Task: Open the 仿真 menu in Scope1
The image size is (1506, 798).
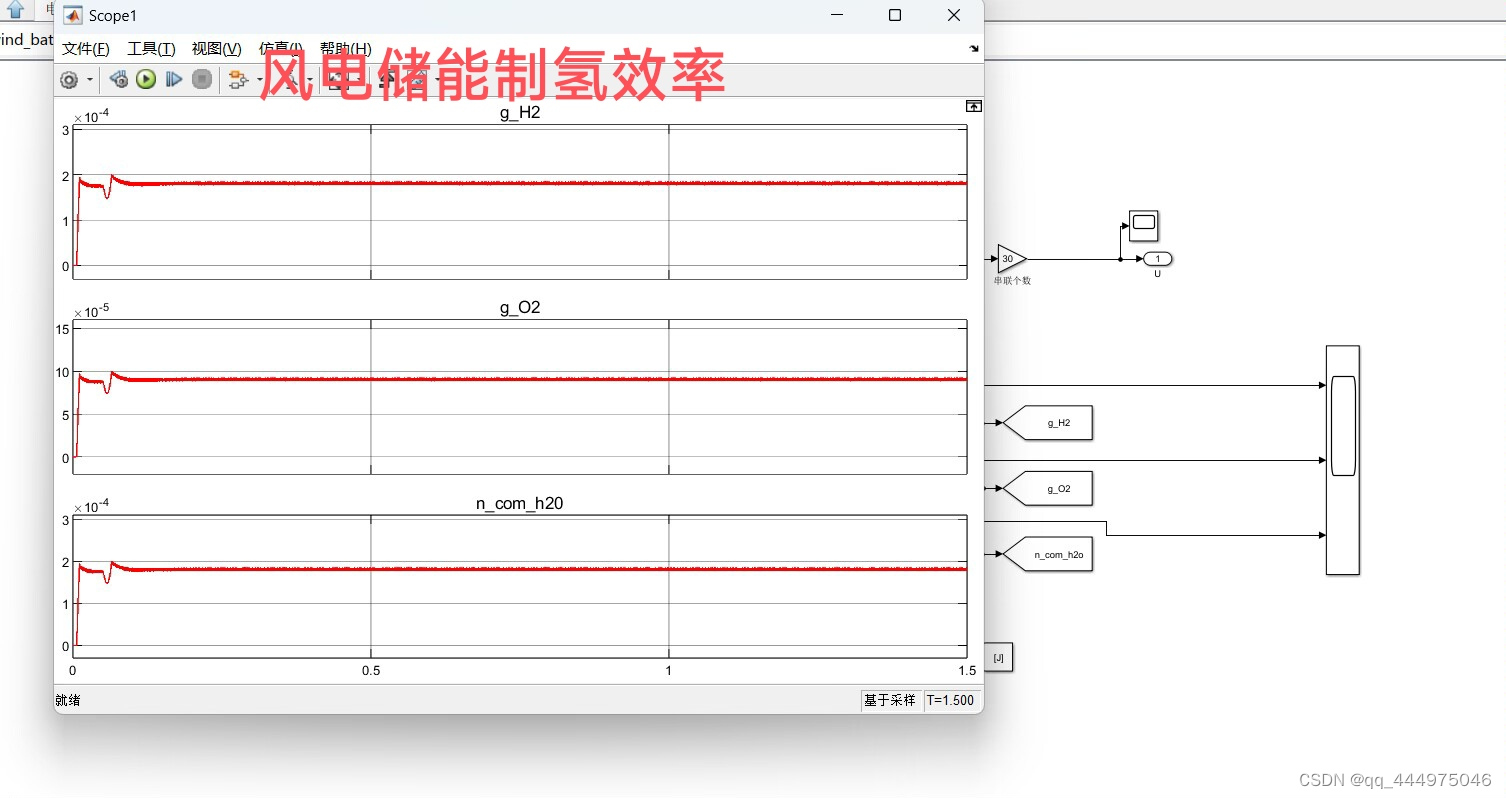Action: [x=281, y=49]
